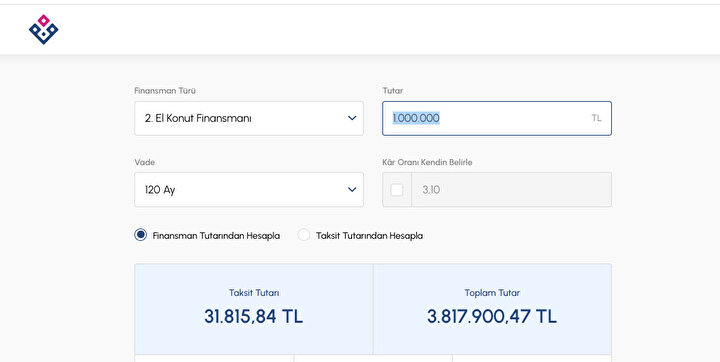
Task: Click the 'Taksit Tutarı' result heading
Action: click(254, 293)
